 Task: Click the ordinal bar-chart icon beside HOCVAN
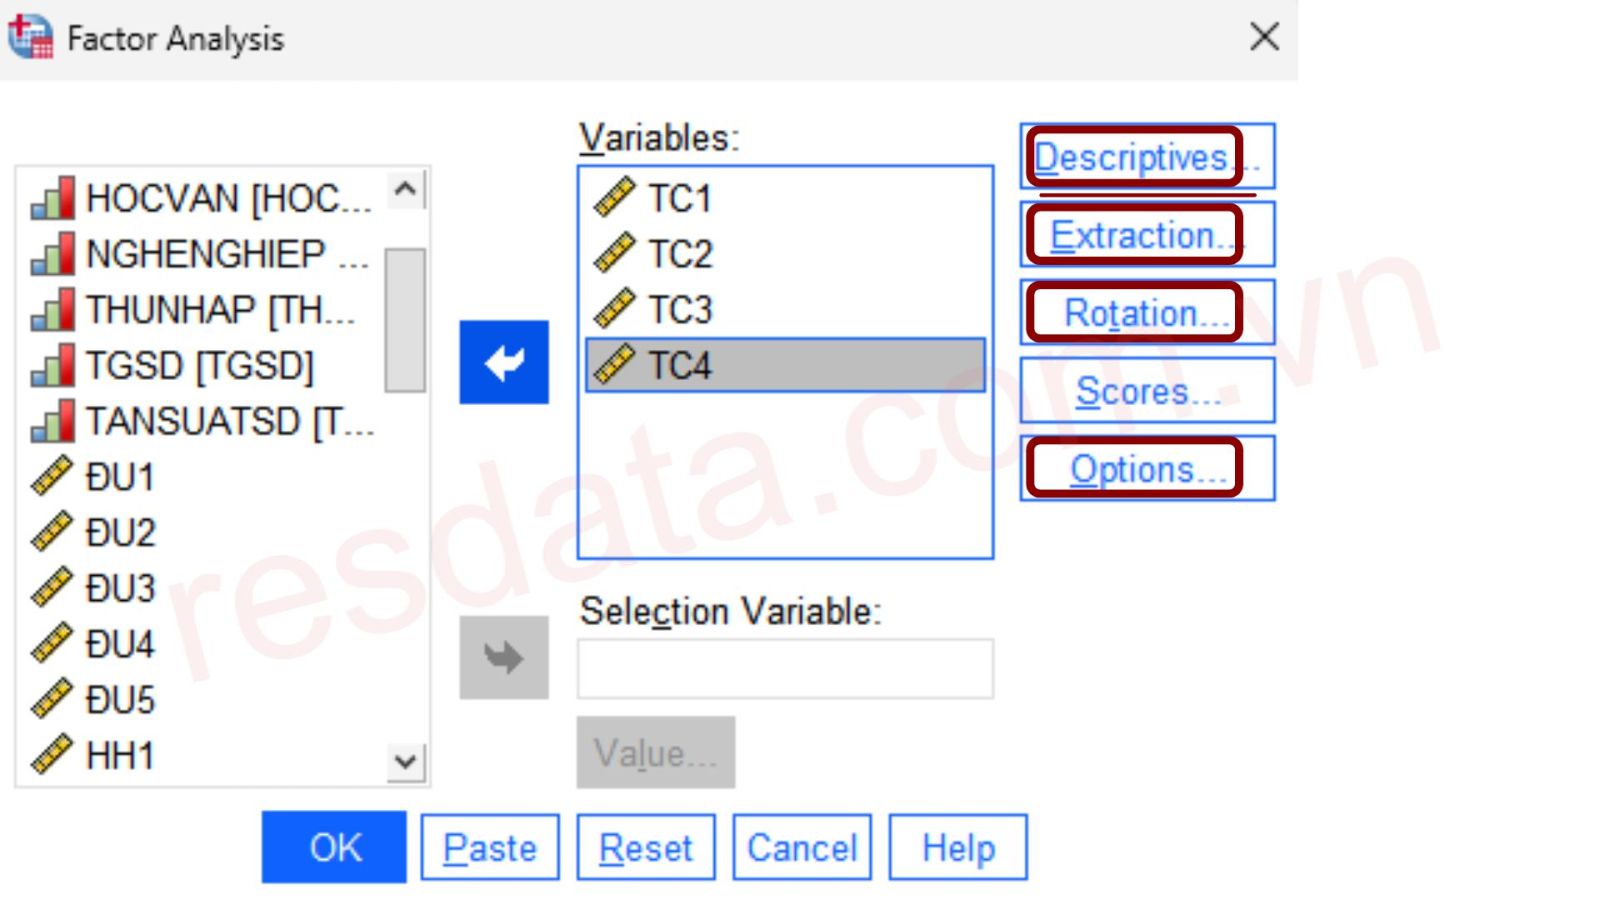click(x=53, y=198)
